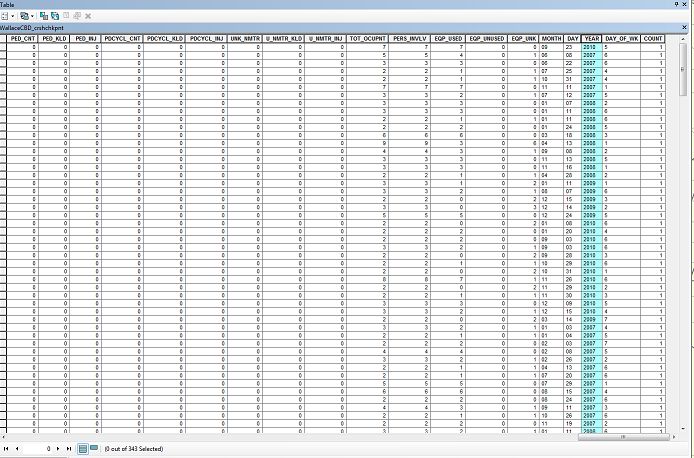Select the COUNT column header
This screenshot has width=694, height=458.
[653, 39]
